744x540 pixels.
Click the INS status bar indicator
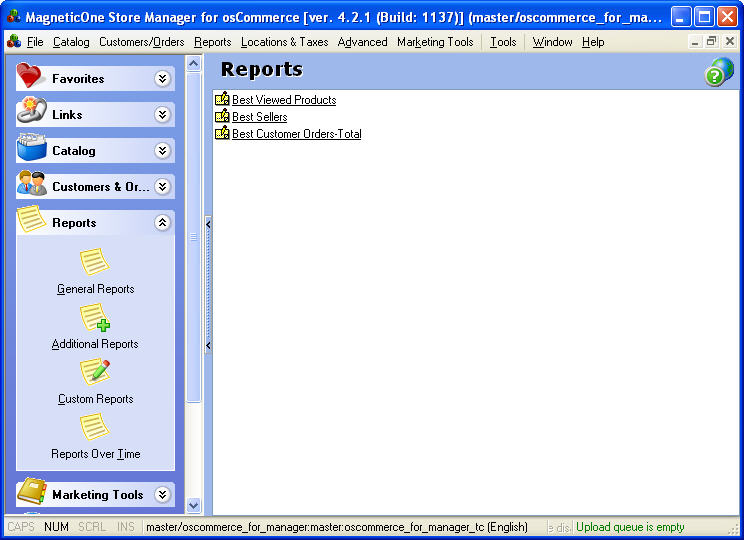point(126,527)
